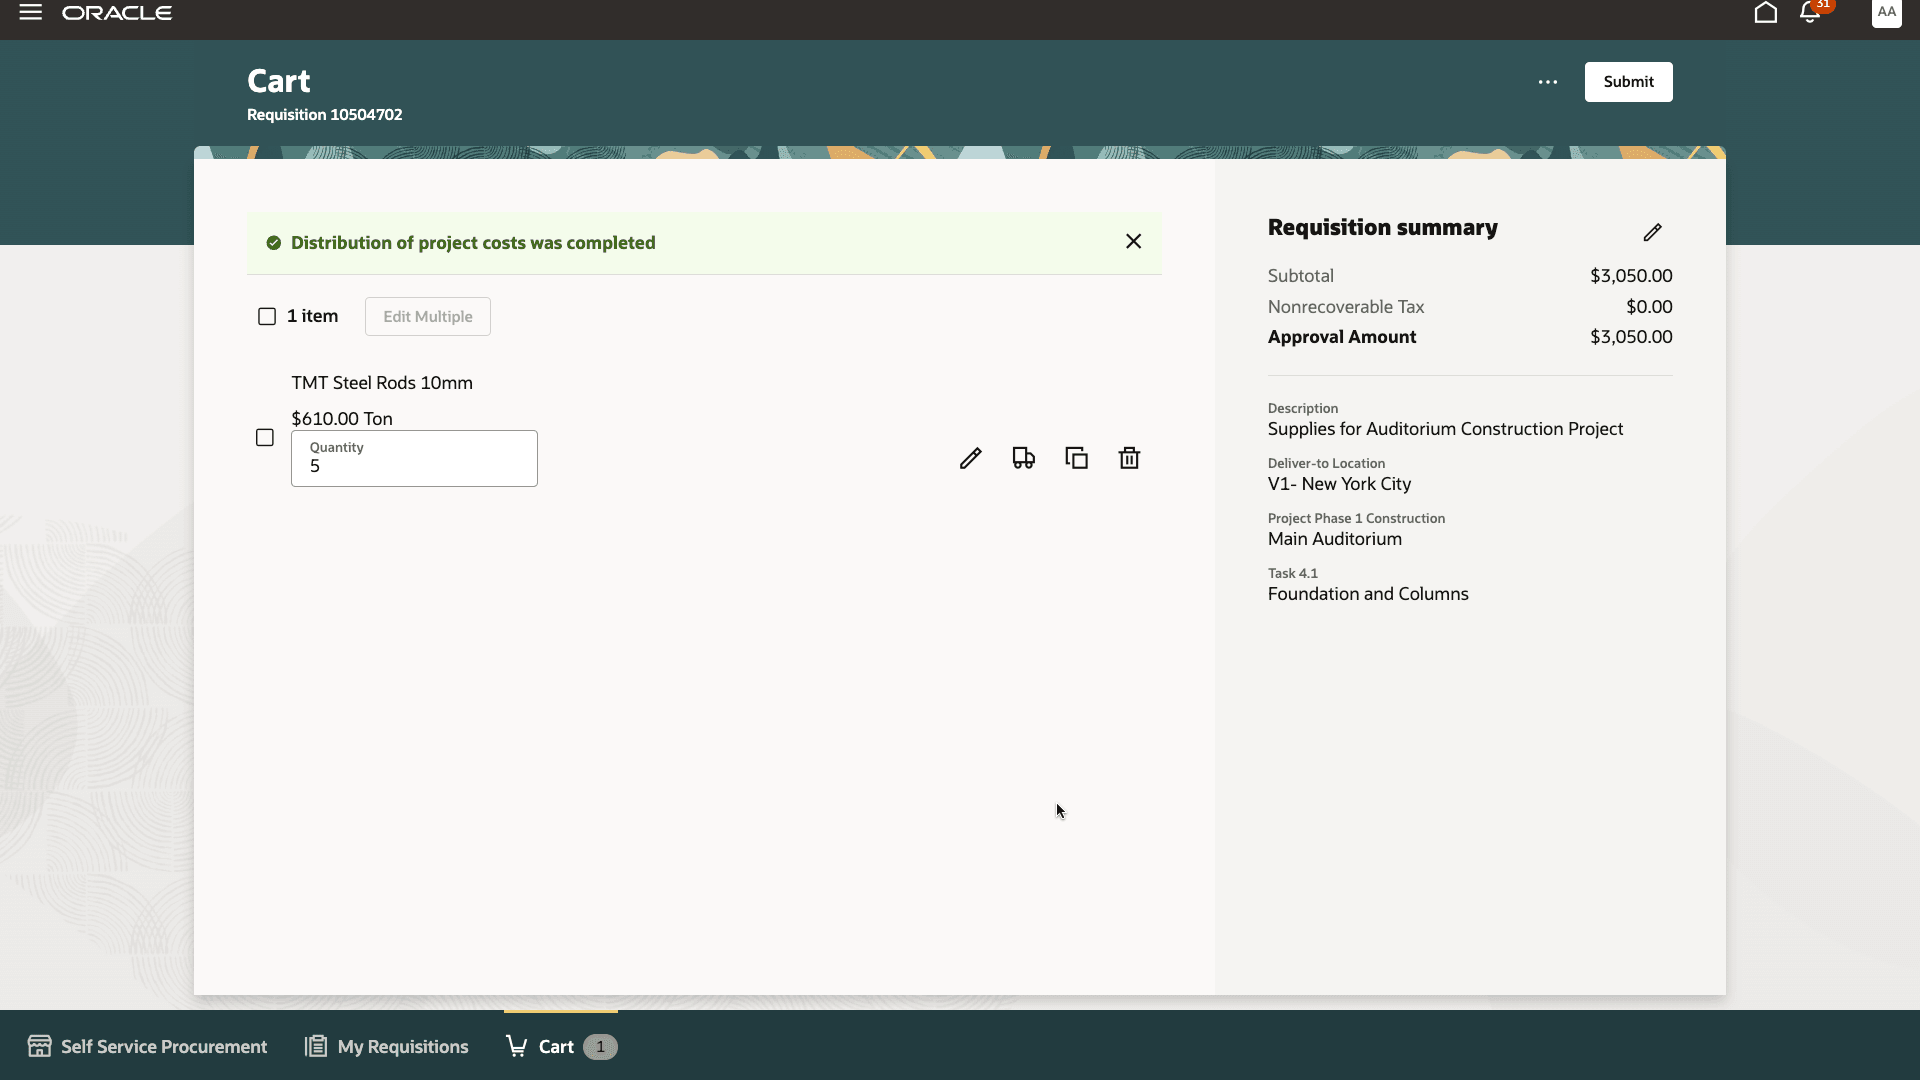1920x1080 pixels.
Task: Check the TMT Steel Rods item checkbox
Action: tap(265, 437)
